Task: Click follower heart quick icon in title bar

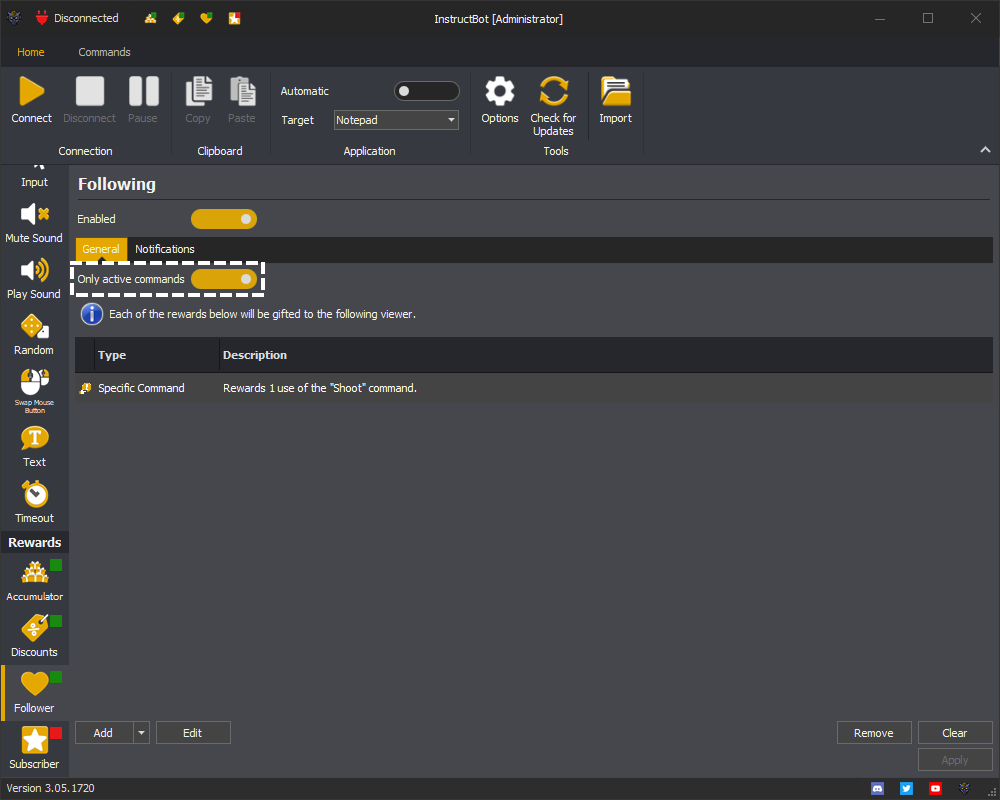Action: pyautogui.click(x=206, y=19)
